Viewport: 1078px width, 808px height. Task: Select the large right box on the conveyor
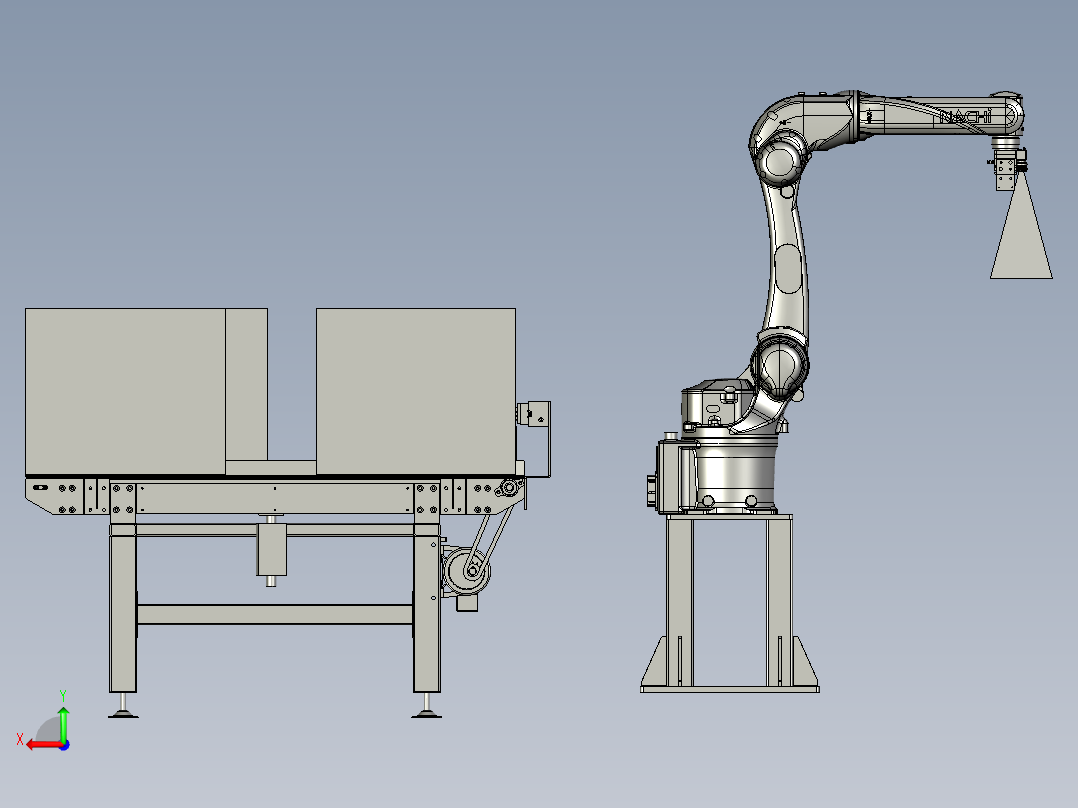[416, 391]
